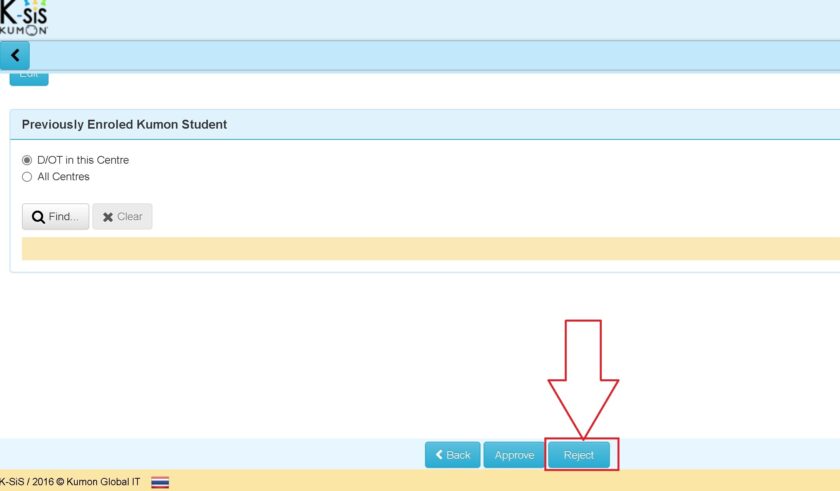Click the partially hidden Edit button
This screenshot has height=491, width=840.
click(x=29, y=76)
